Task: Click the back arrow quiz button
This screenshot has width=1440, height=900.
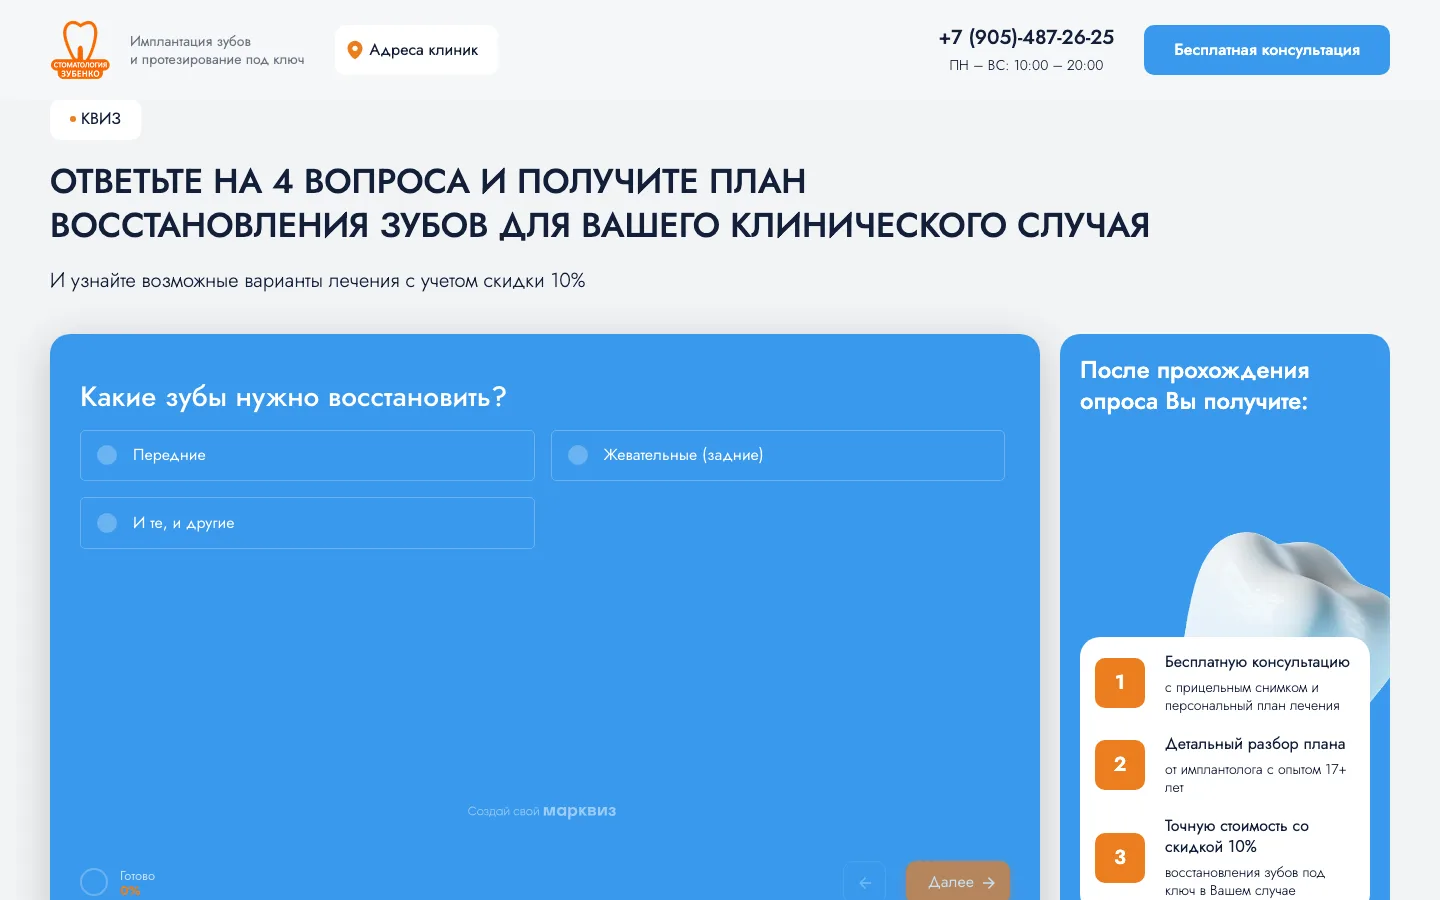Action: click(865, 882)
